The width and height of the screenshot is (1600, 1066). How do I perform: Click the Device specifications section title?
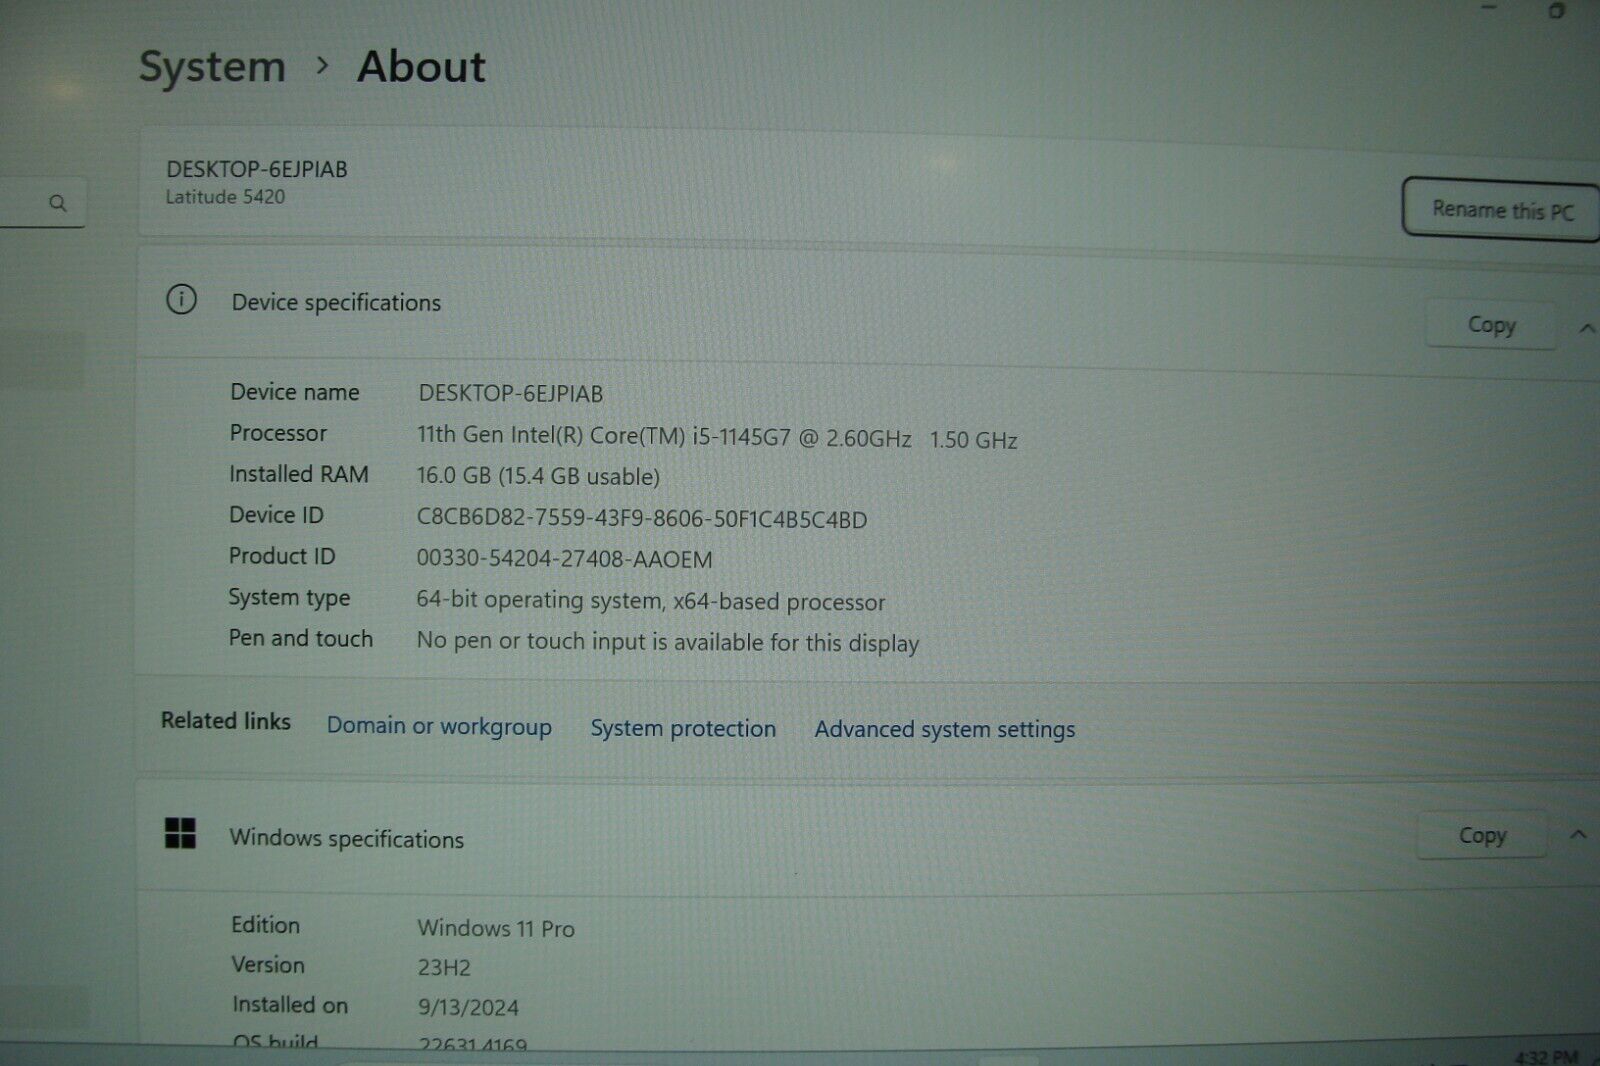[x=336, y=302]
